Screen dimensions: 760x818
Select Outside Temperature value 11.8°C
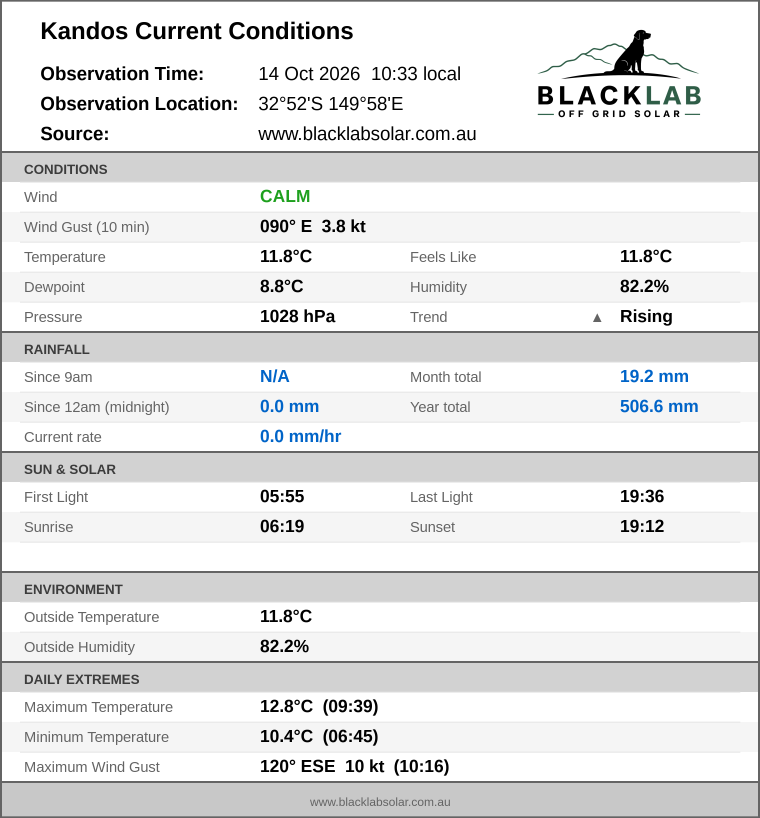pos(286,616)
